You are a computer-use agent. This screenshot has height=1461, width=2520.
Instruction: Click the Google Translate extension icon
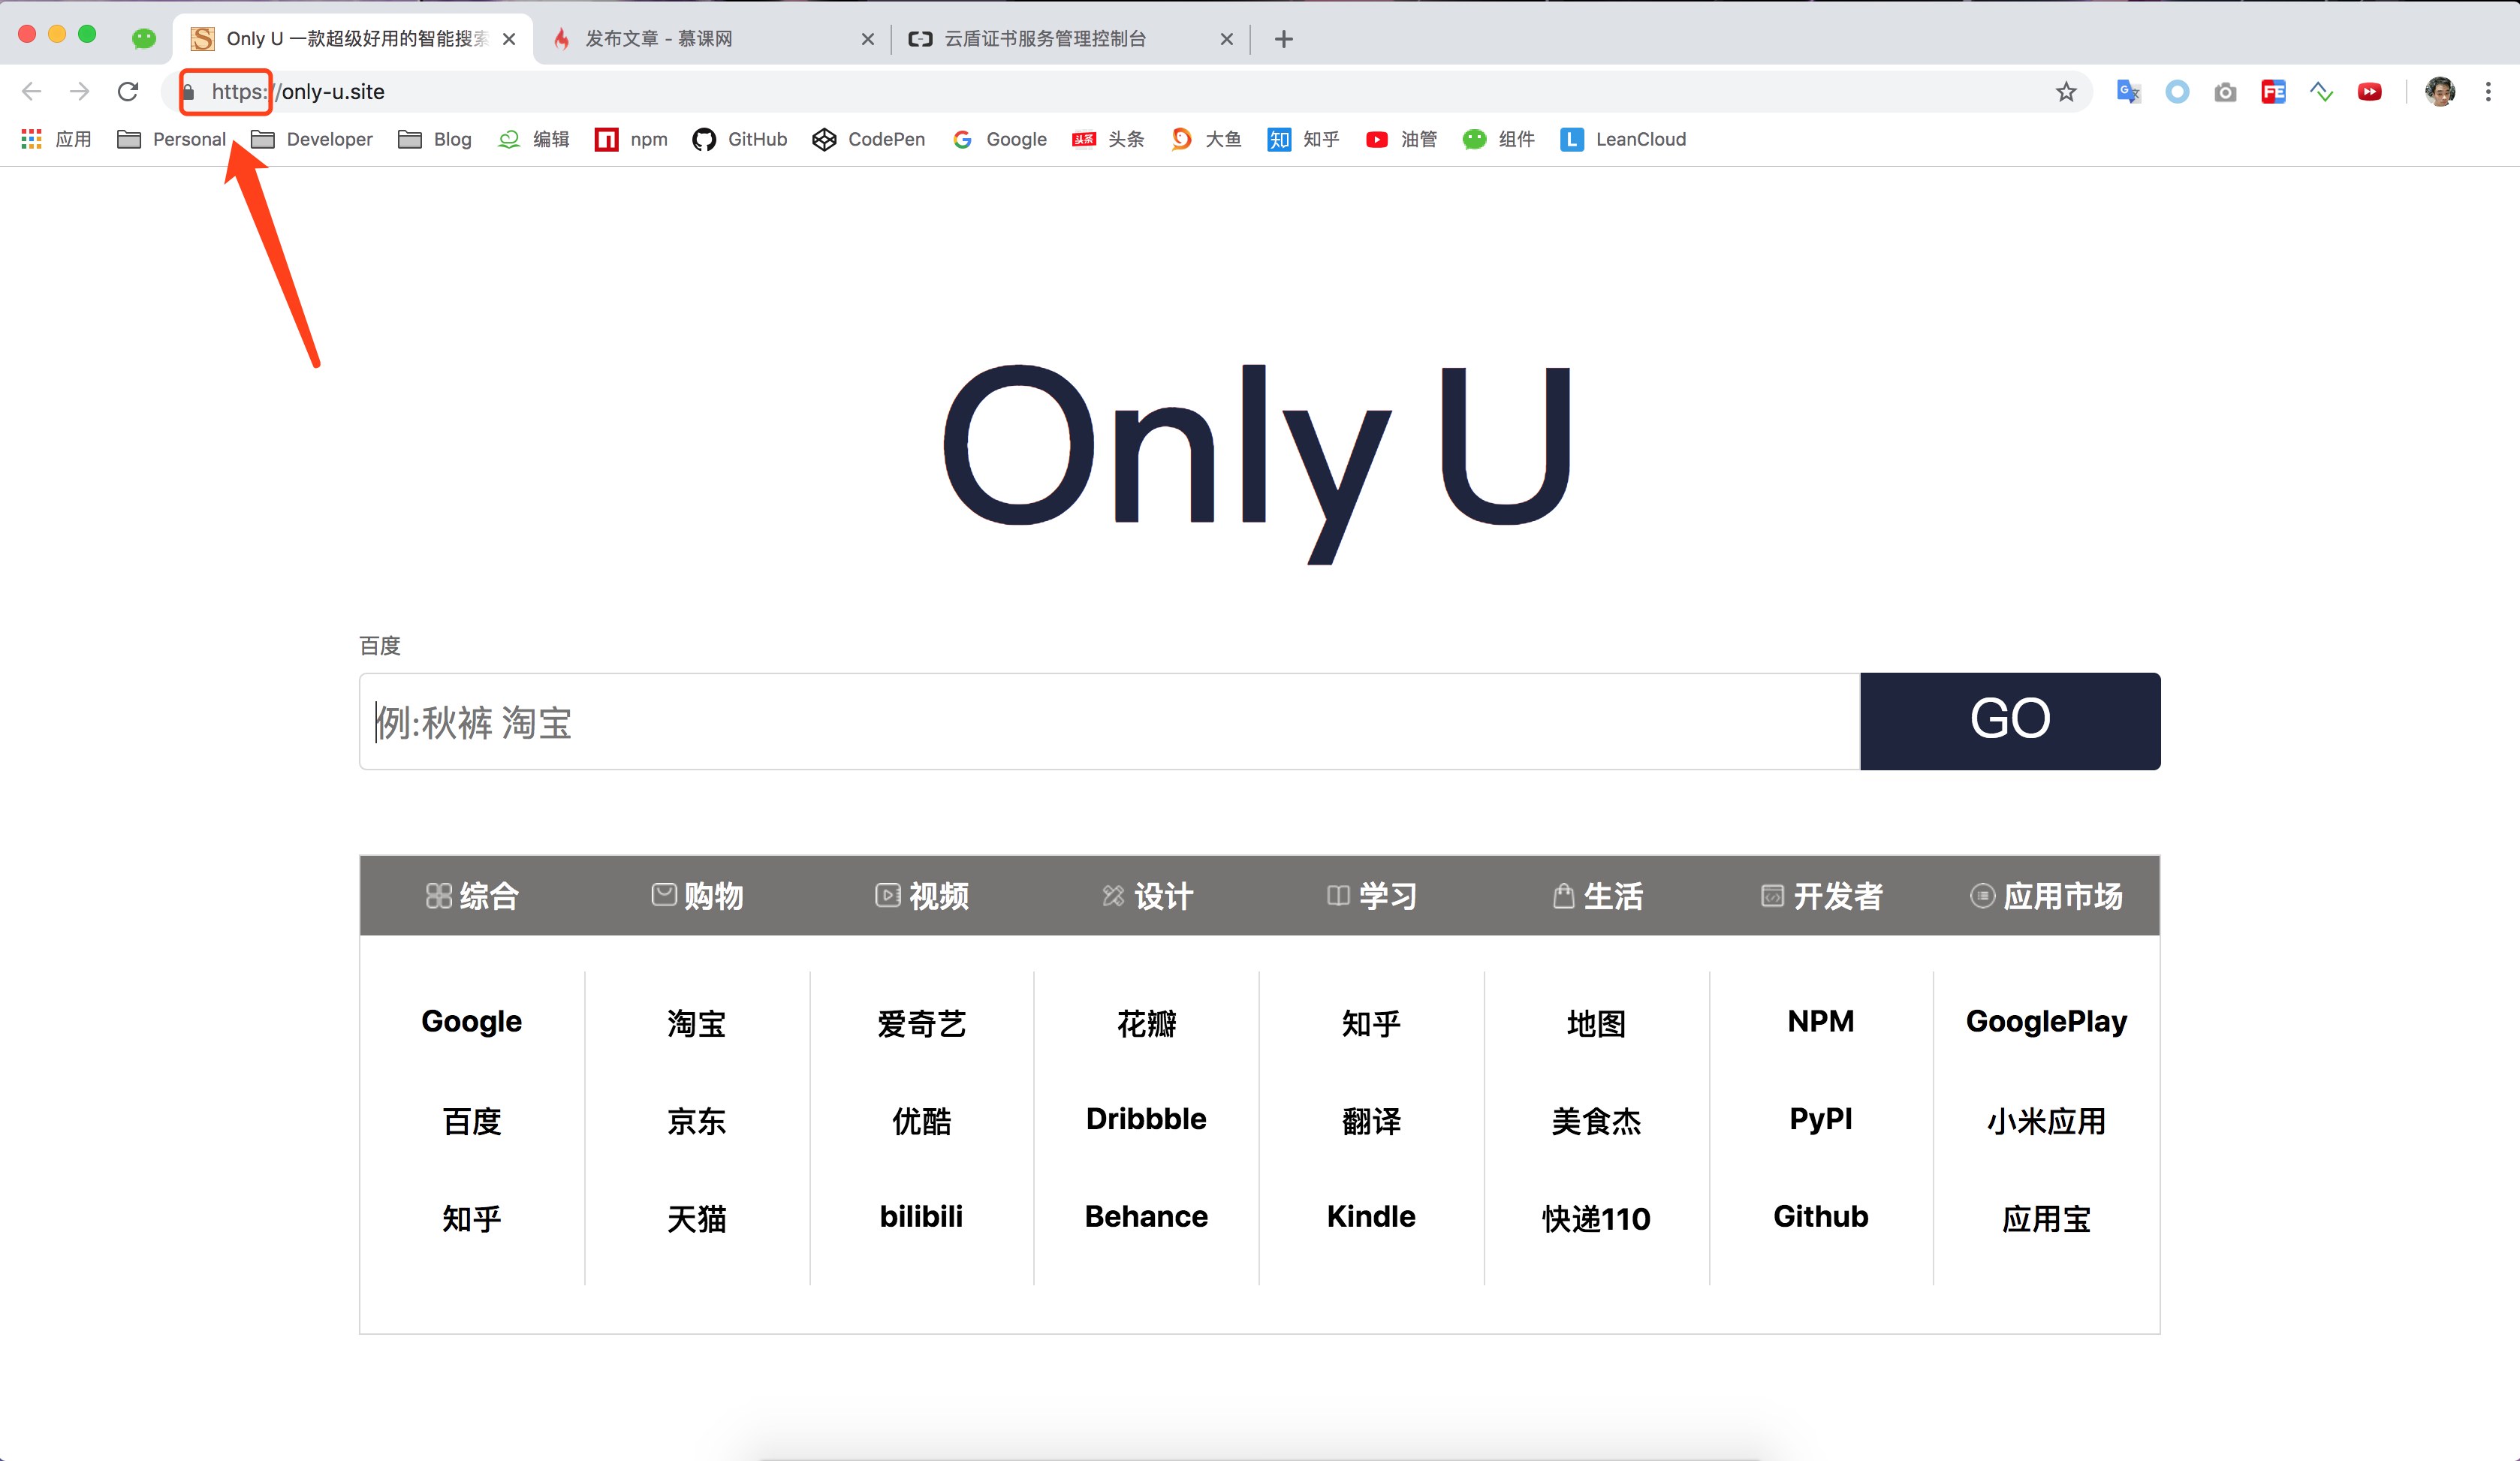pyautogui.click(x=2128, y=92)
